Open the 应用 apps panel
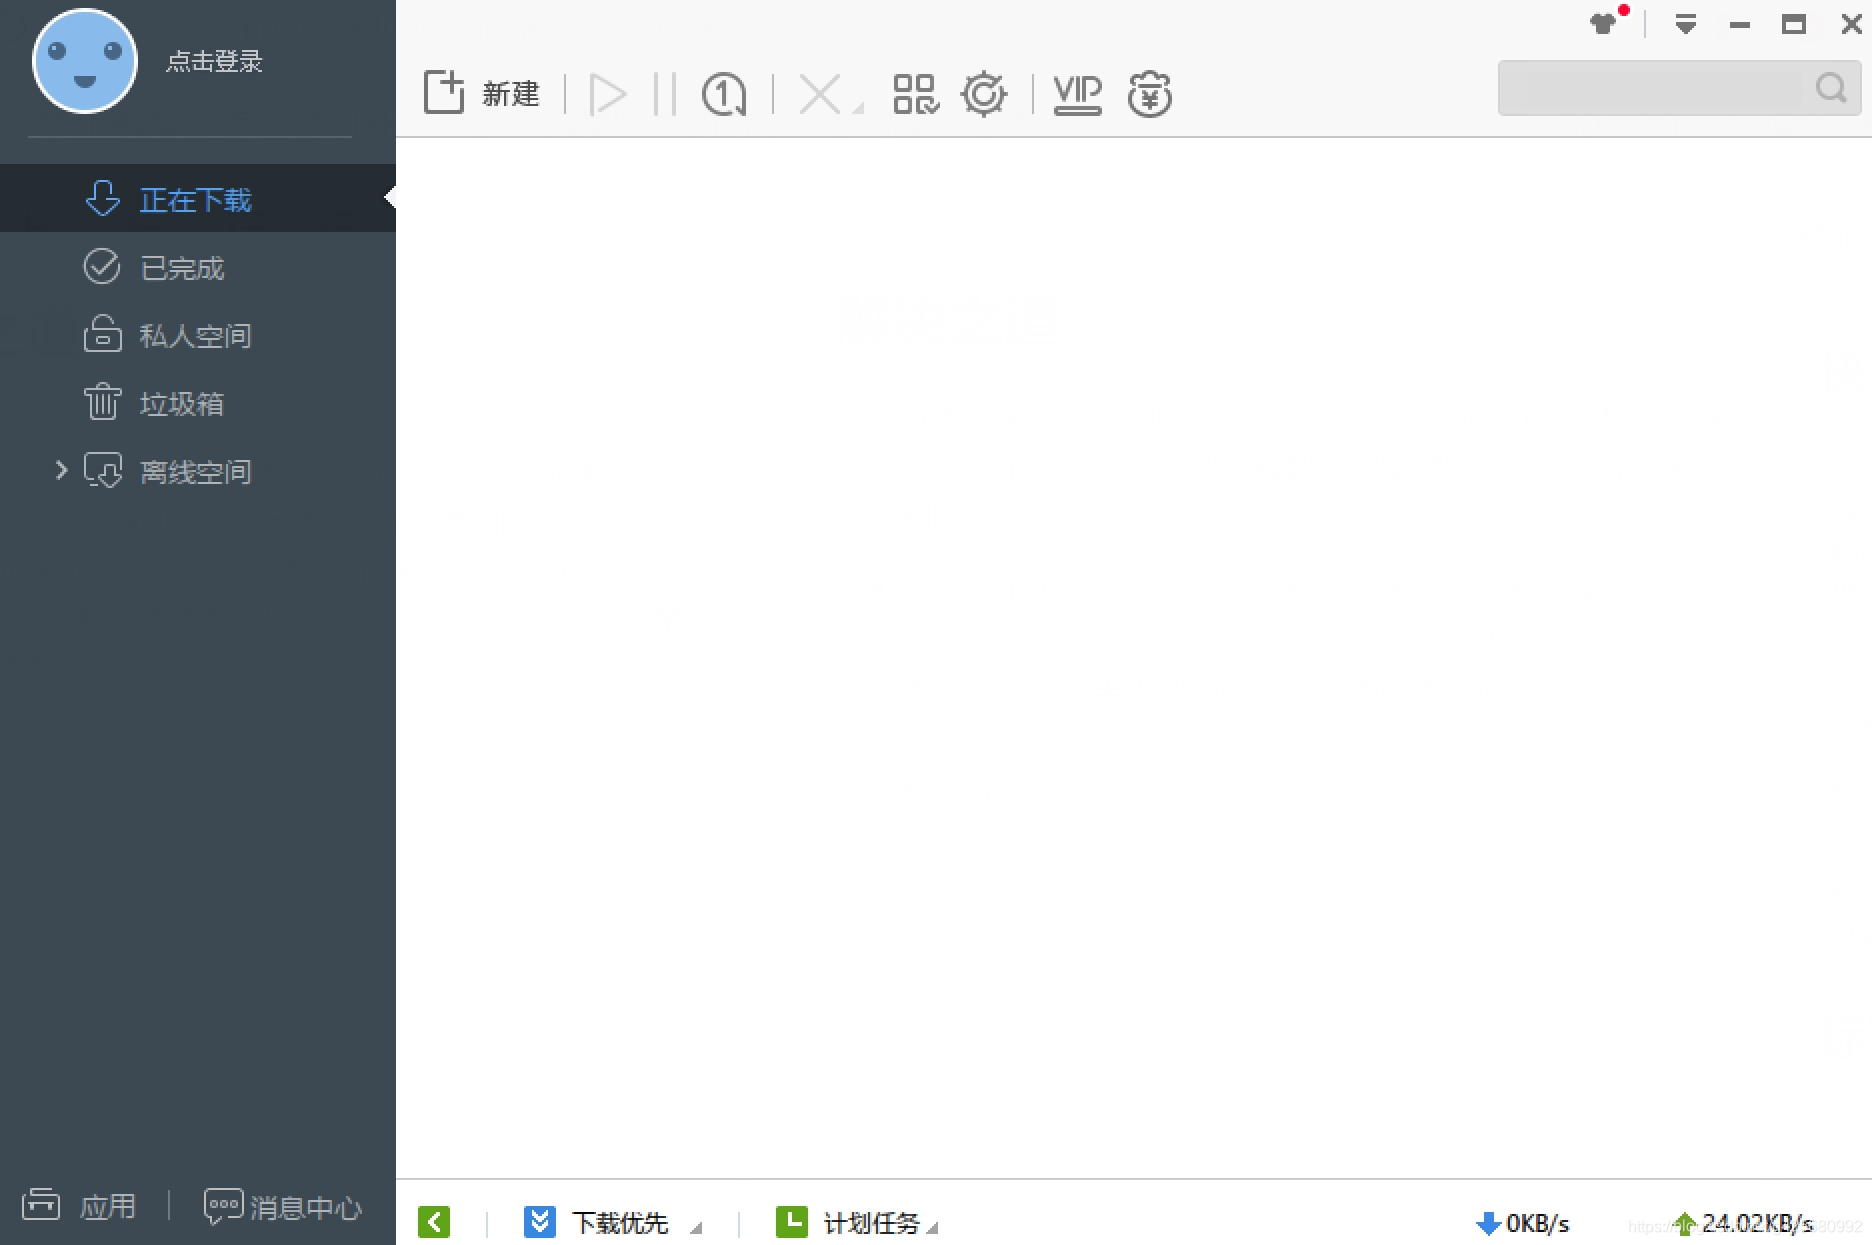Image resolution: width=1872 pixels, height=1245 pixels. click(x=80, y=1206)
